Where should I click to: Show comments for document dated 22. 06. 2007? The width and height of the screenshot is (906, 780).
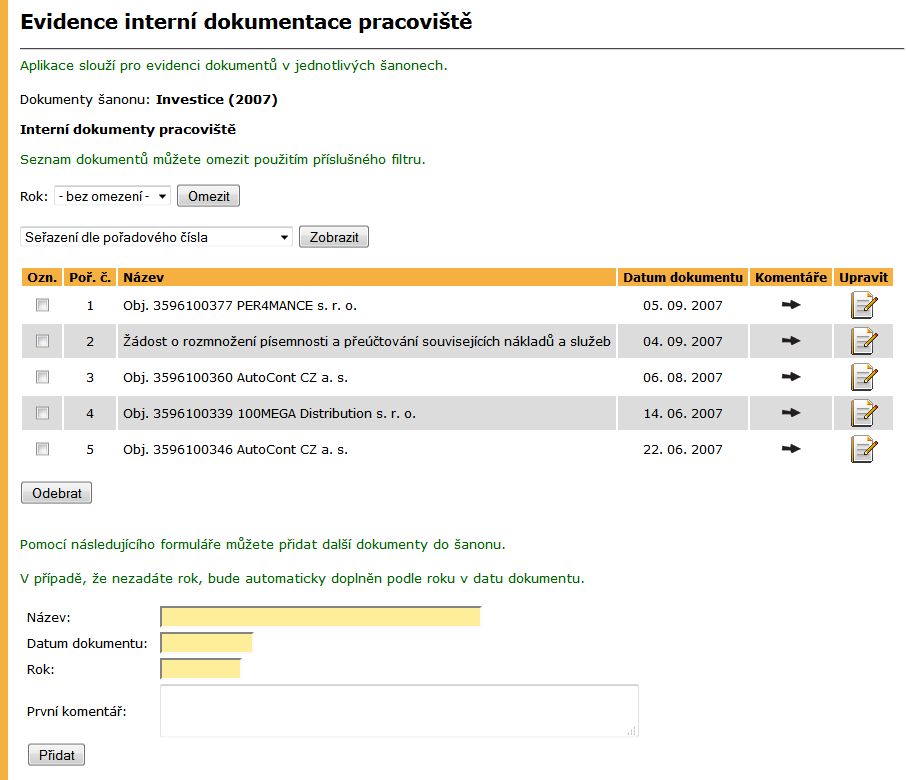tap(791, 448)
